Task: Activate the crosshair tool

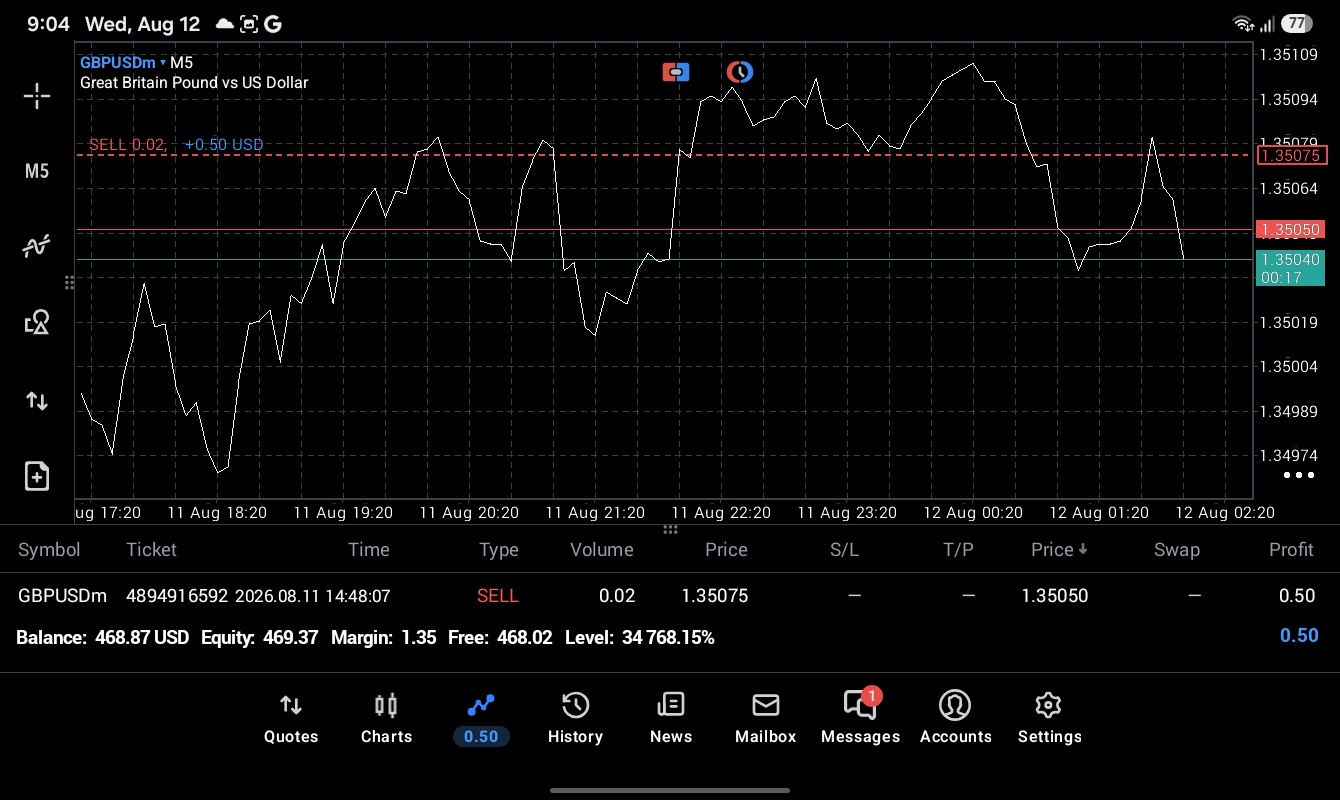Action: click(x=37, y=96)
